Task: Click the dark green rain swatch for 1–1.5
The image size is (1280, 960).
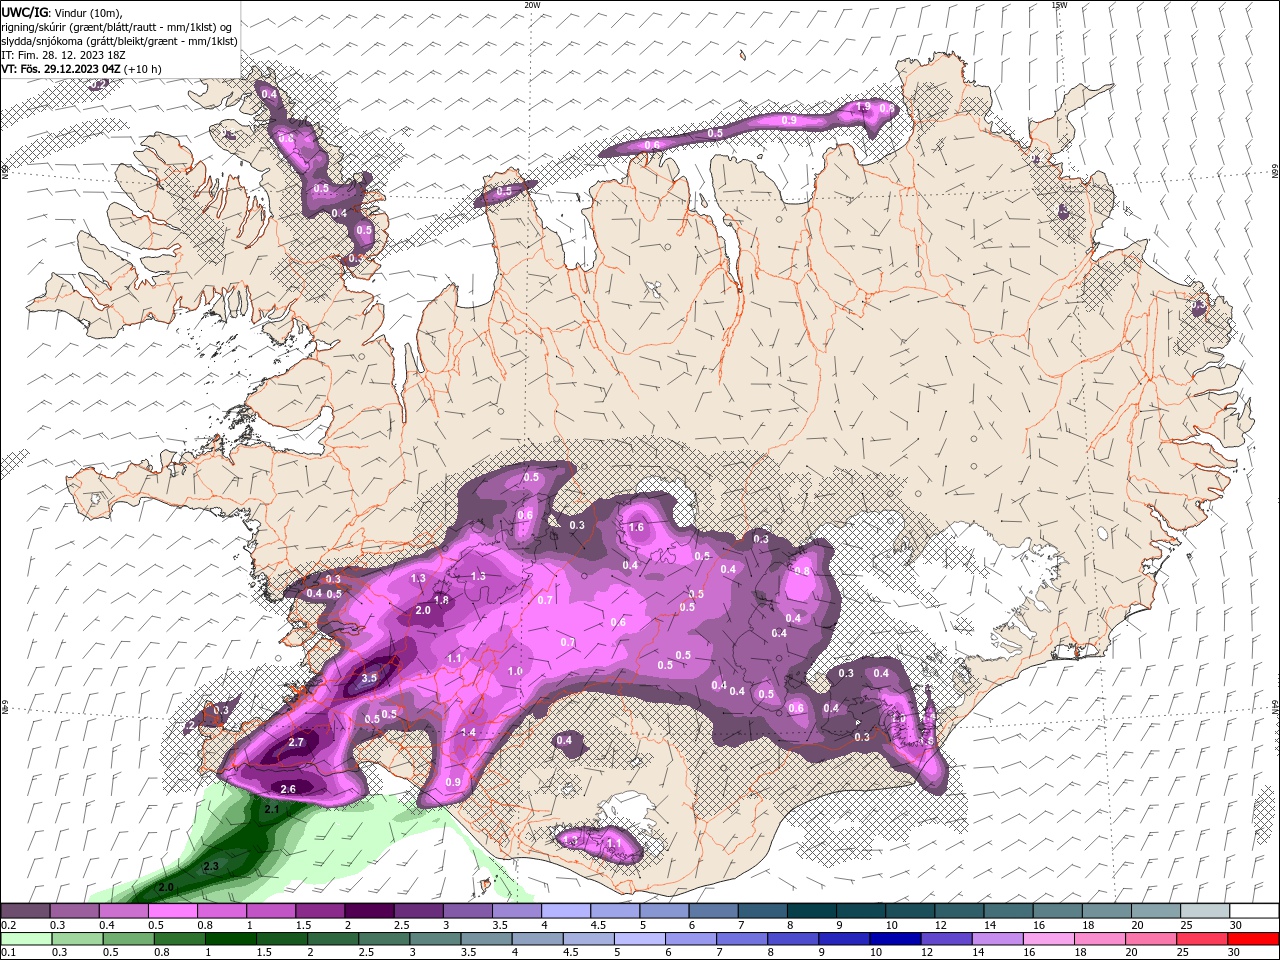Action: (x=230, y=939)
